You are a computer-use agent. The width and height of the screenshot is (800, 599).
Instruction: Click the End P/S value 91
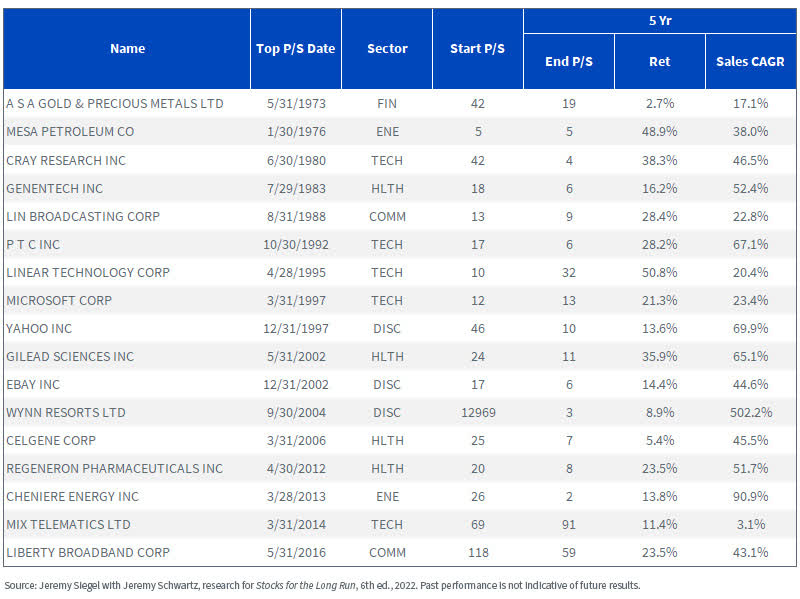click(569, 525)
